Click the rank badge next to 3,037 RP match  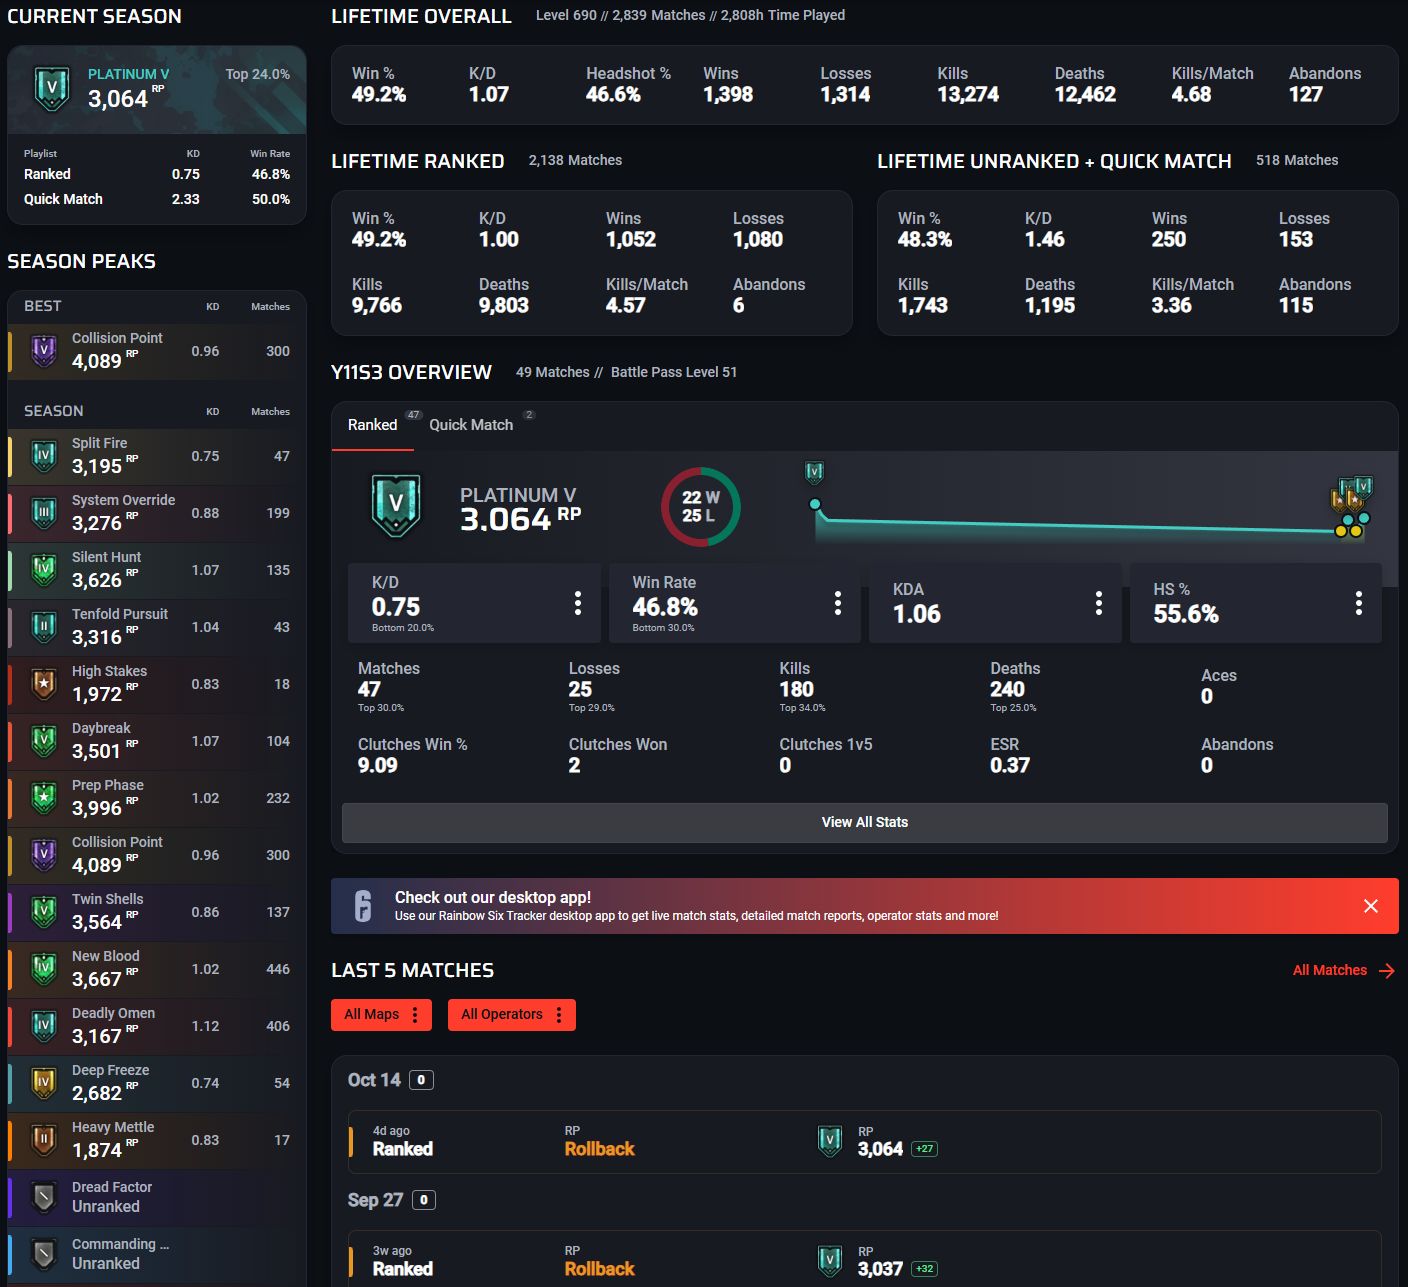pyautogui.click(x=830, y=1261)
